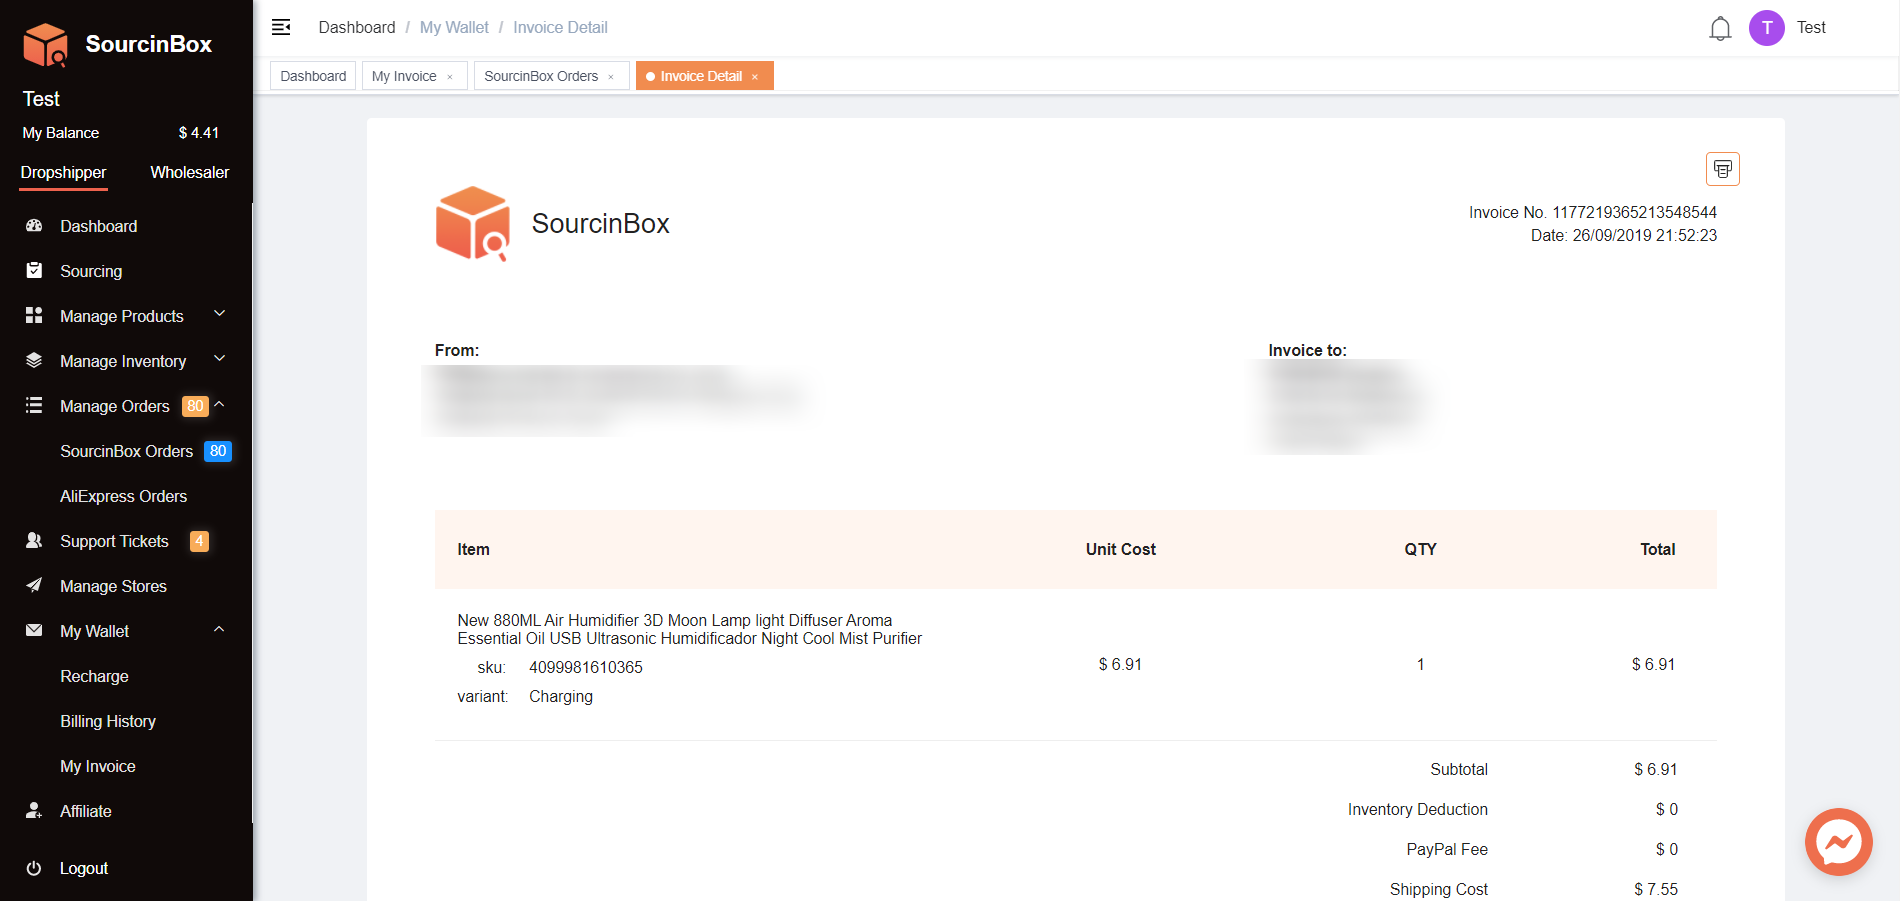This screenshot has height=901, width=1900.
Task: Go to Recharge under My Wallet
Action: tap(94, 676)
